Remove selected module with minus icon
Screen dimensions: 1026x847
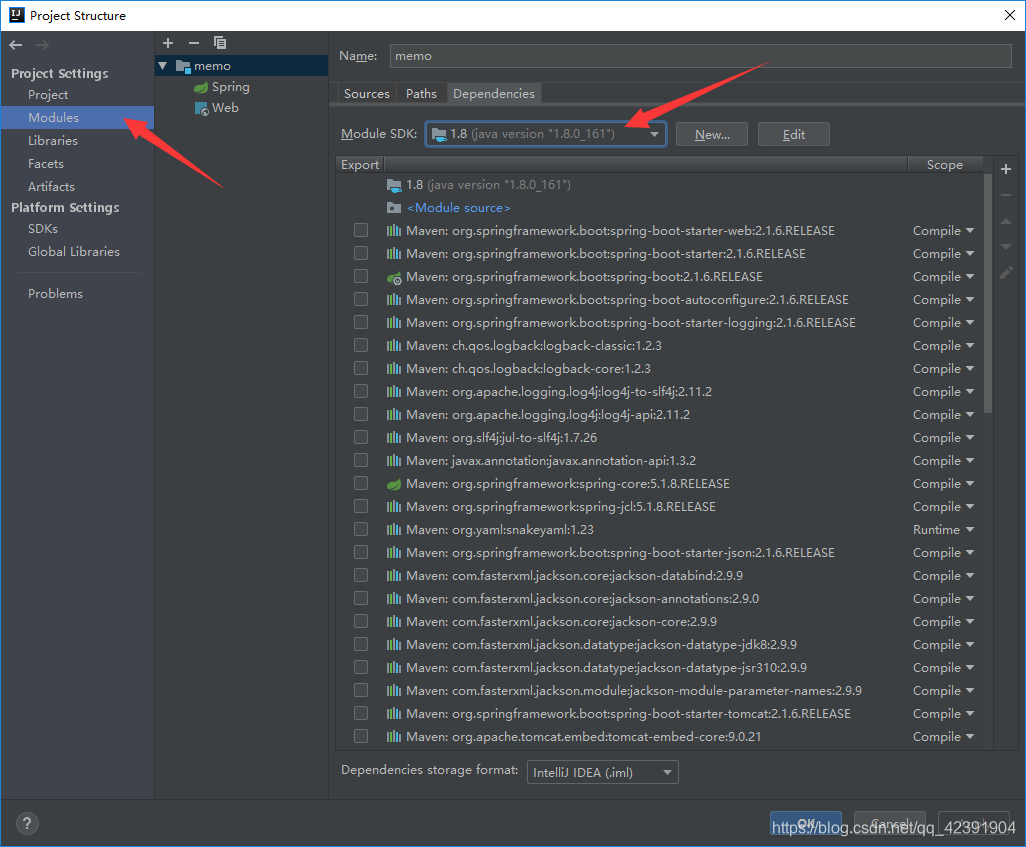[x=194, y=43]
